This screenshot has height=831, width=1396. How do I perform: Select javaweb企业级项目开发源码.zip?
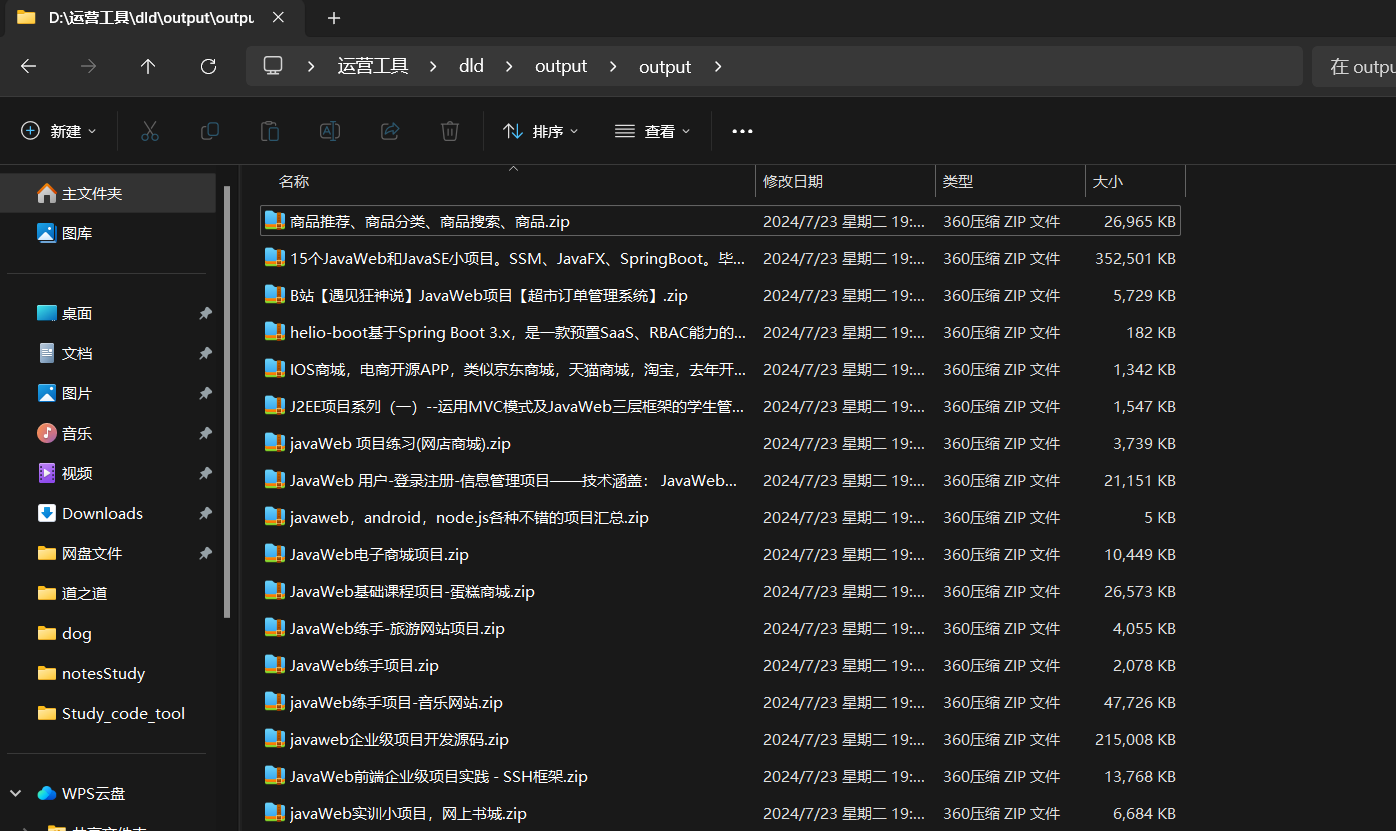coord(720,739)
